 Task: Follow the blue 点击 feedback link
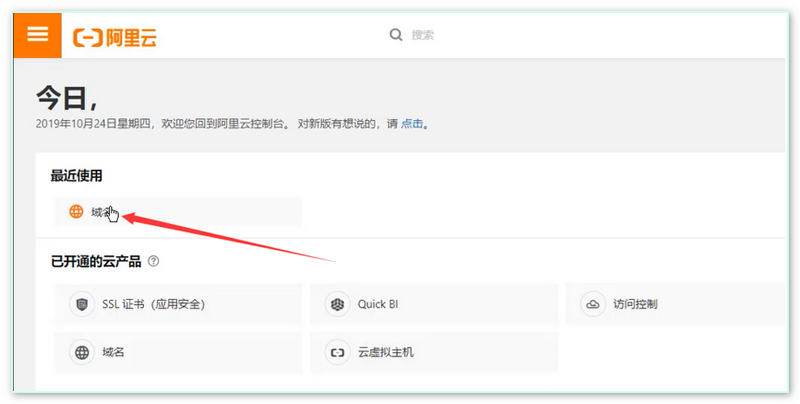point(411,124)
